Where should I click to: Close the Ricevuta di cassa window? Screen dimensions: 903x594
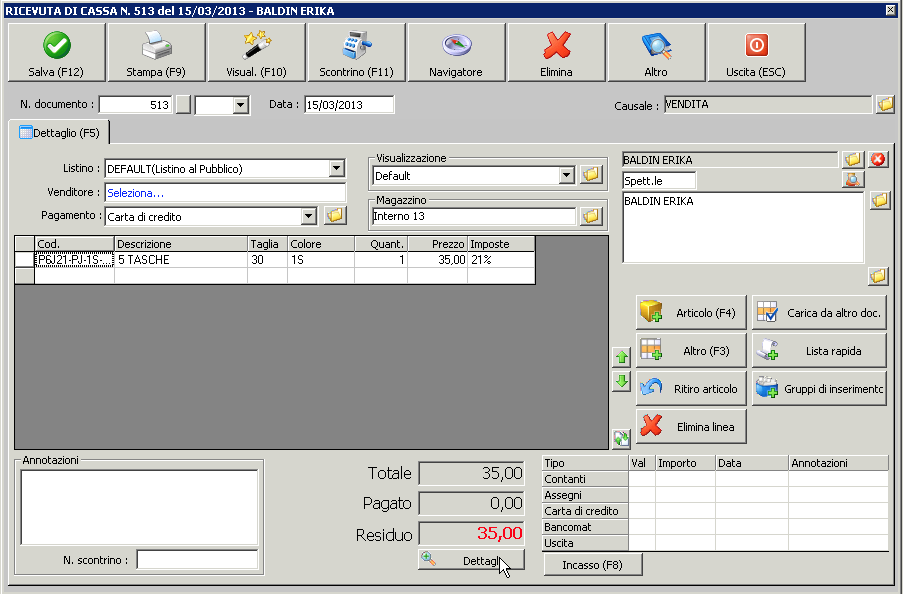click(x=890, y=10)
